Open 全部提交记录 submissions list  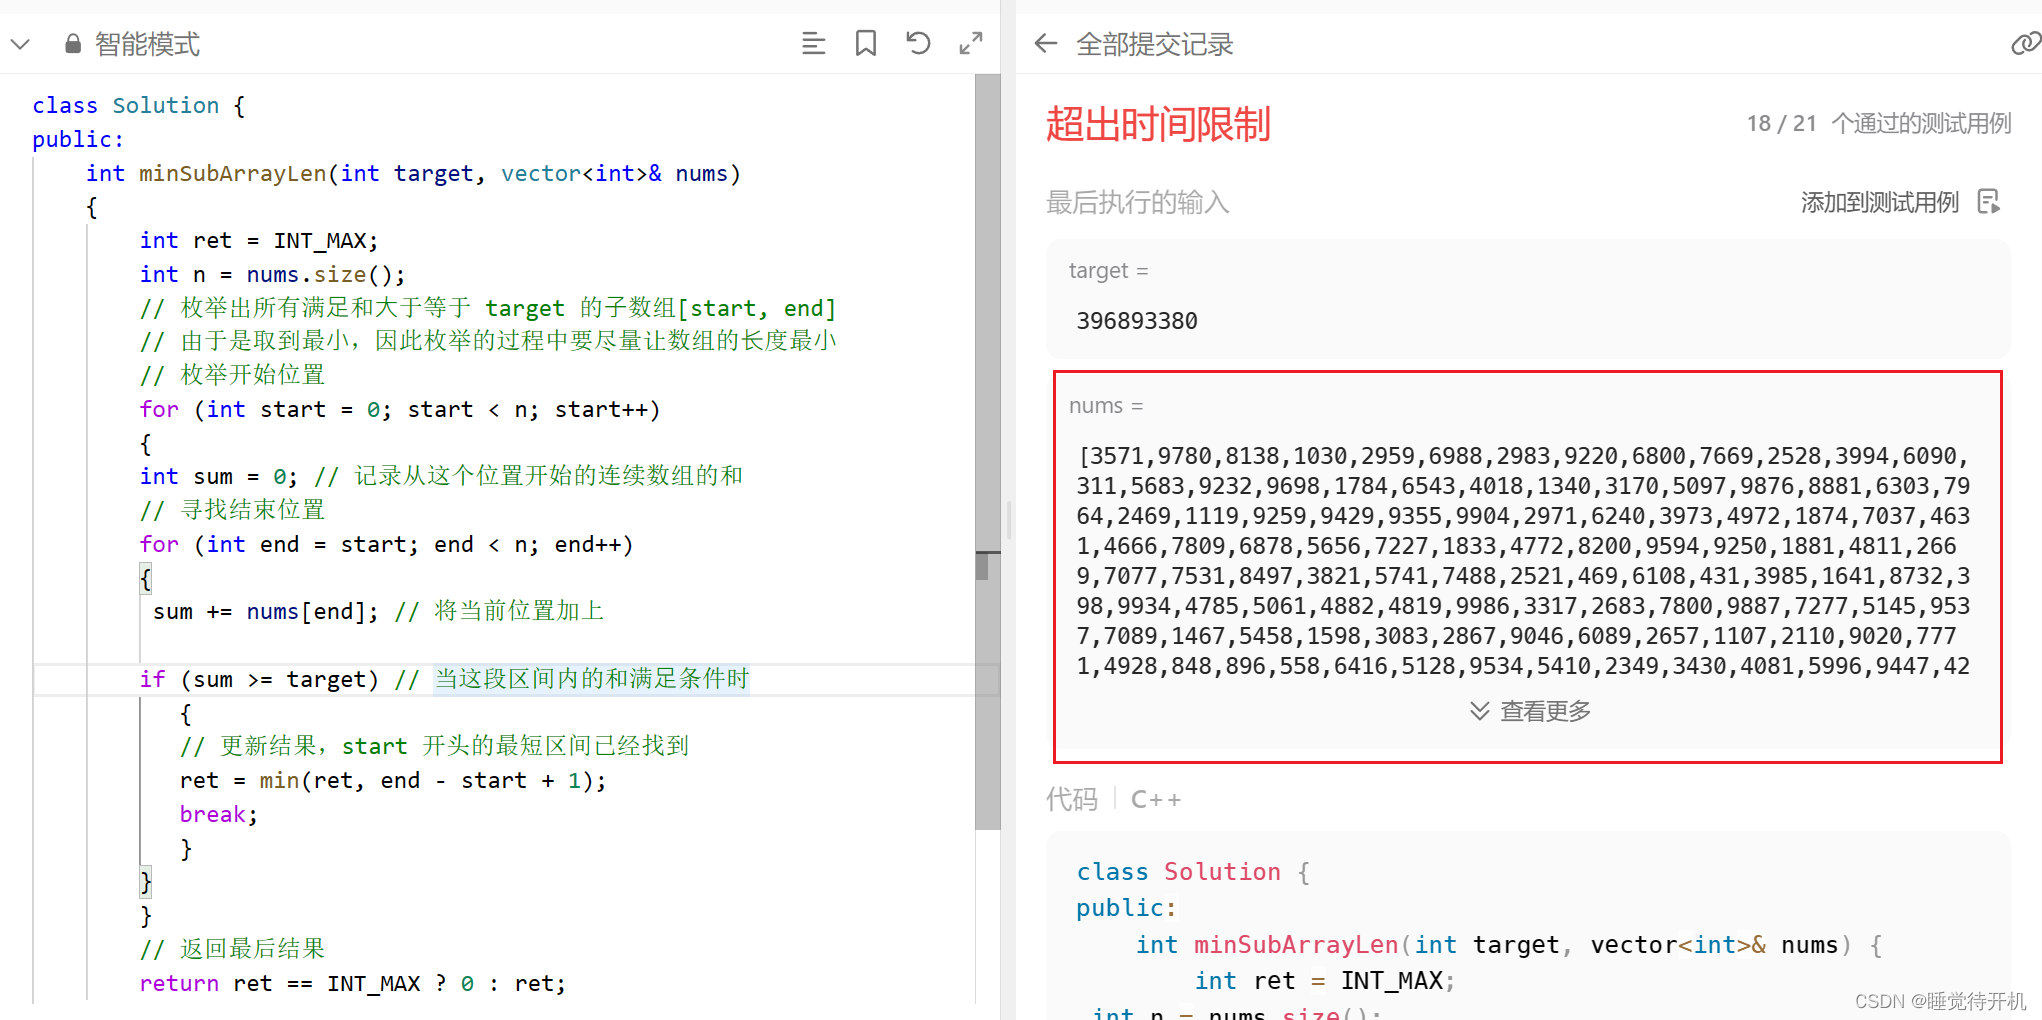click(x=1154, y=44)
